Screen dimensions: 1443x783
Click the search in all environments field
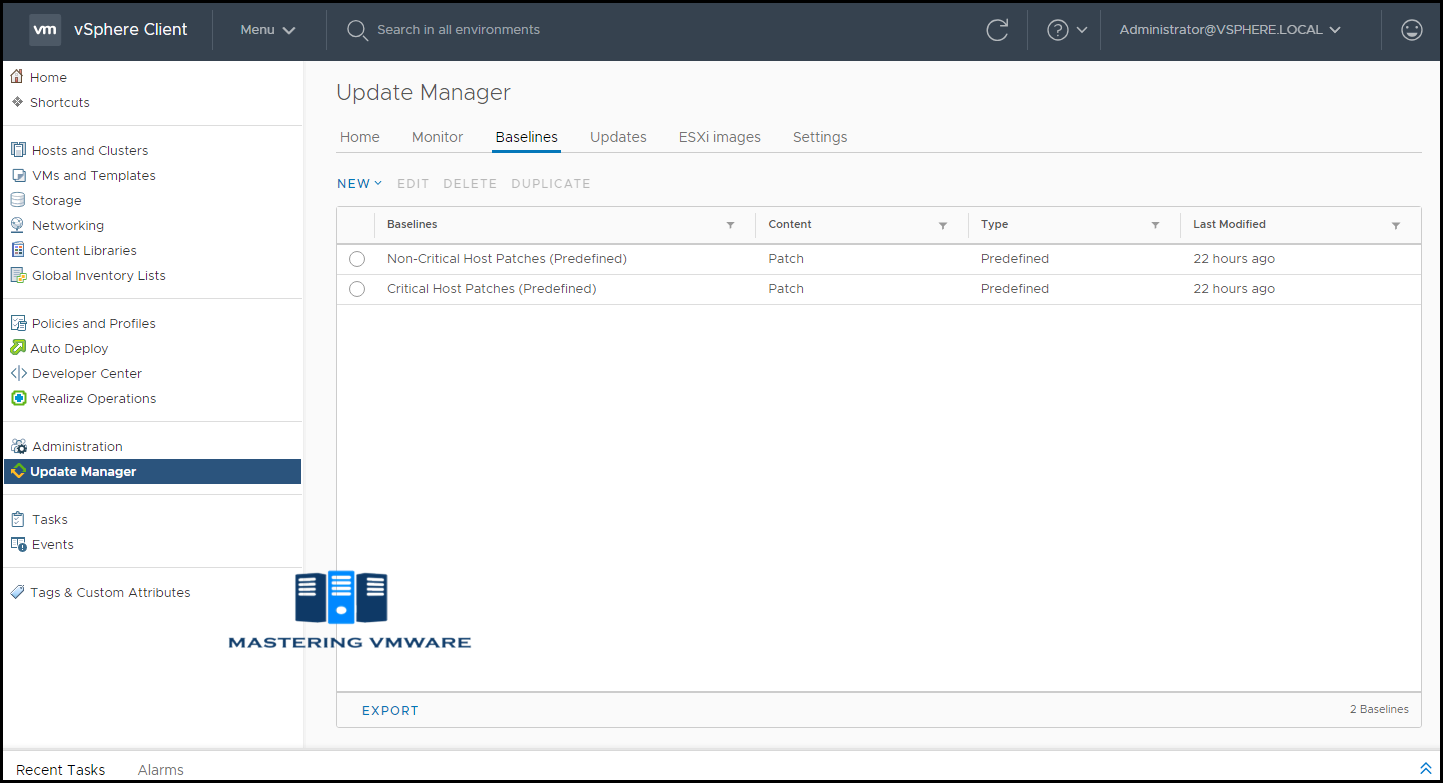pyautogui.click(x=458, y=30)
